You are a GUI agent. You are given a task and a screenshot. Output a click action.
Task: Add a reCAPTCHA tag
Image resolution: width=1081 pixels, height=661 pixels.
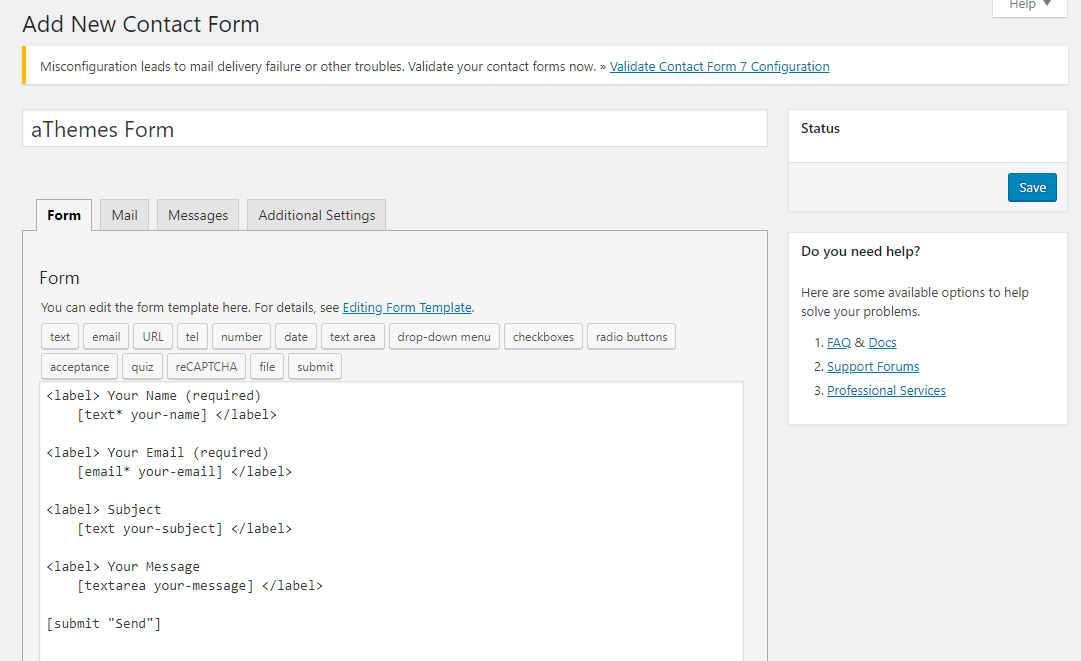click(x=206, y=367)
